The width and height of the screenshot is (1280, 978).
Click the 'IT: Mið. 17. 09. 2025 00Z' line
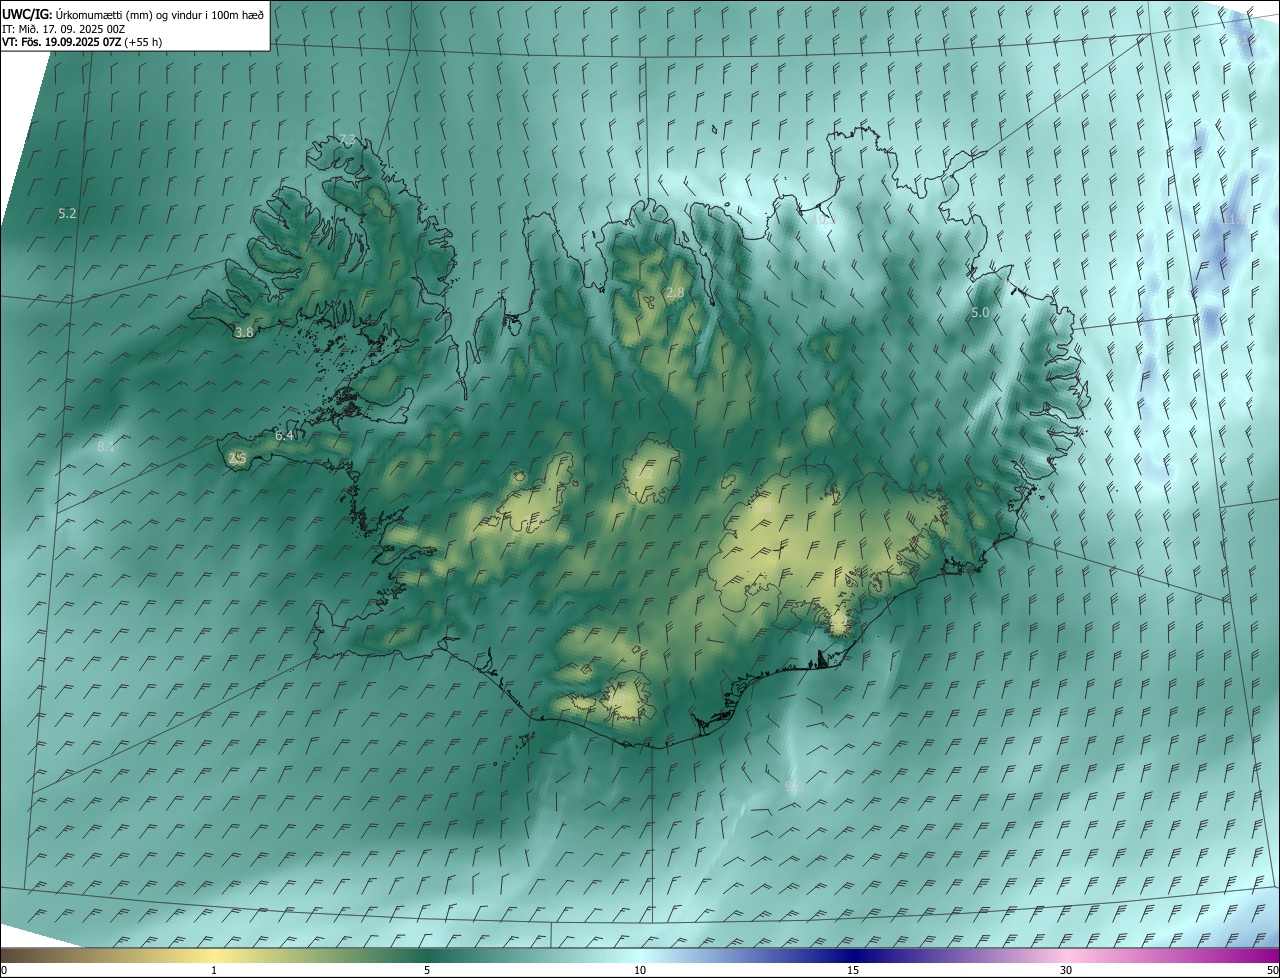click(63, 28)
